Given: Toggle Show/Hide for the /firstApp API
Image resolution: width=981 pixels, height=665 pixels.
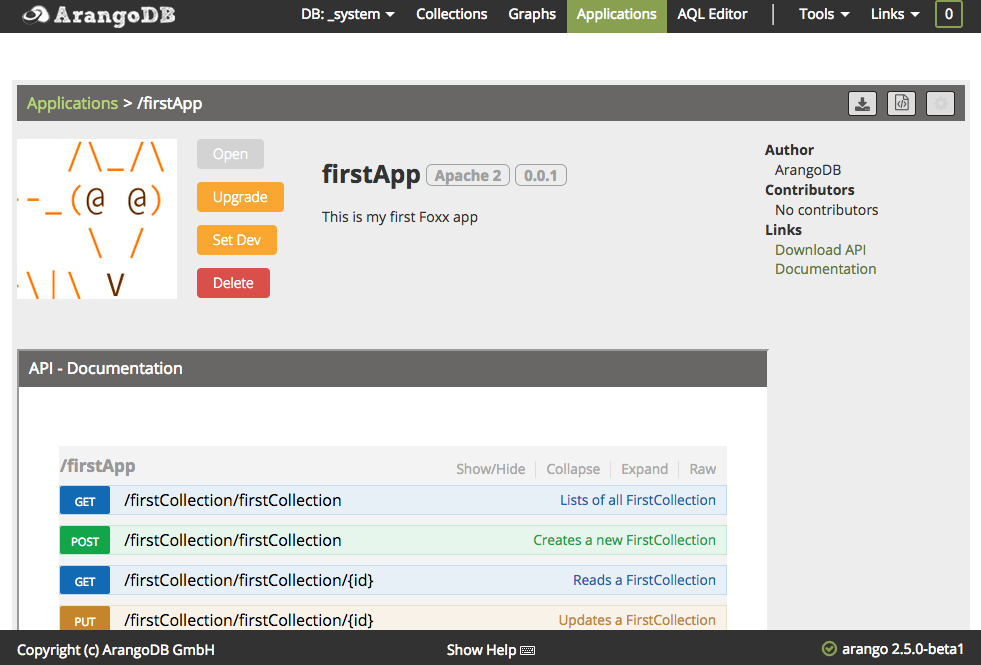Looking at the screenshot, I should [x=490, y=469].
